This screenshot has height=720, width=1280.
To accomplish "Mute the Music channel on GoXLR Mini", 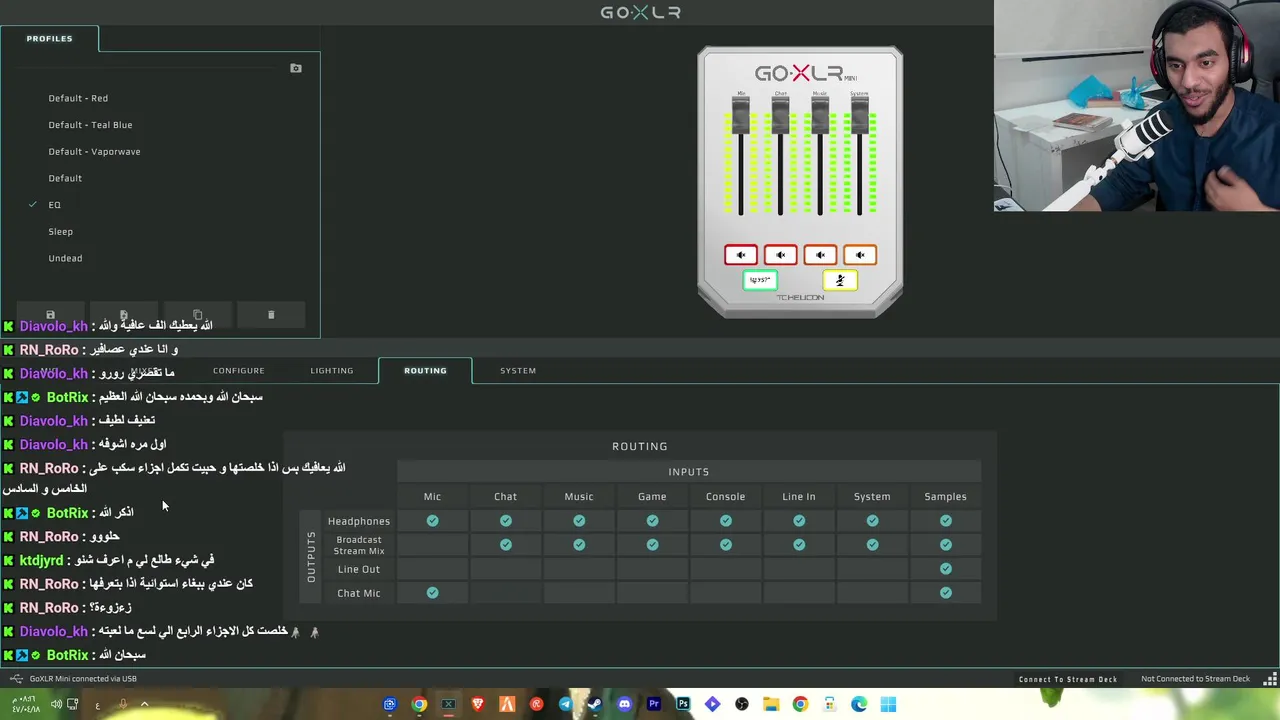I will [x=820, y=255].
